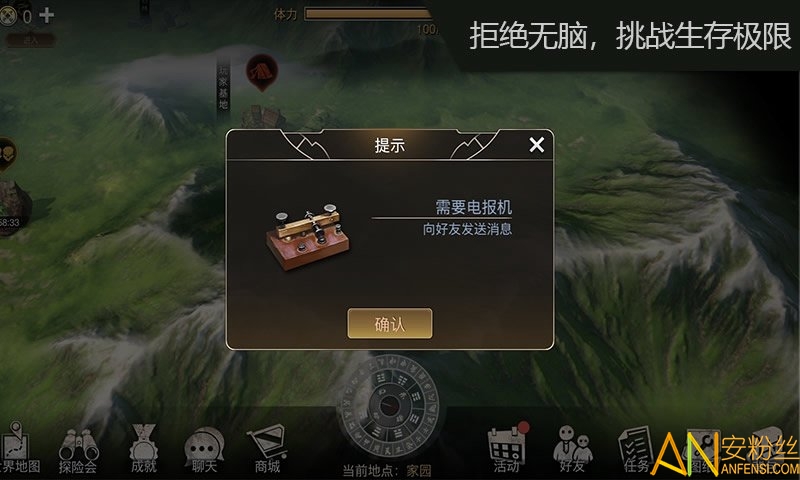This screenshot has width=800, height=480.
Task: Click the 当前地点 家园 location label
Action: coord(387,470)
